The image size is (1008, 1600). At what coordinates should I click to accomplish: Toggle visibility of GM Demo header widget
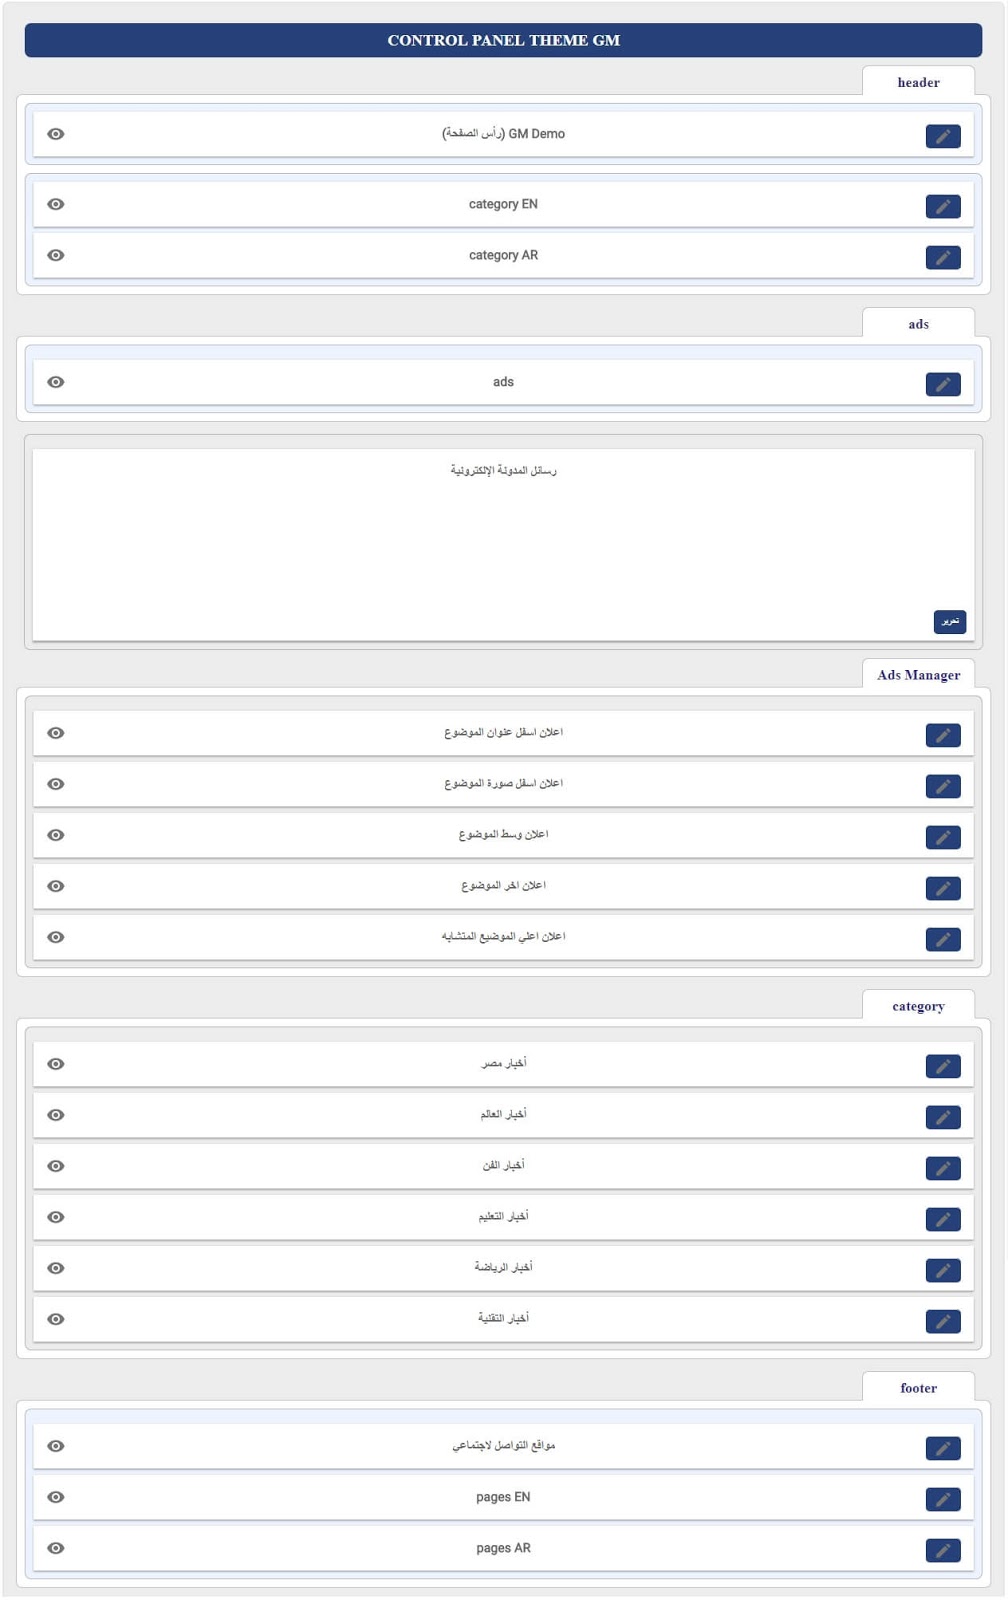point(56,134)
